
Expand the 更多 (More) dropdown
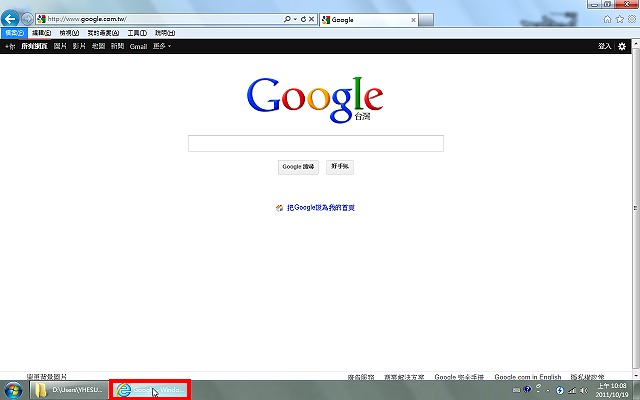(162, 47)
